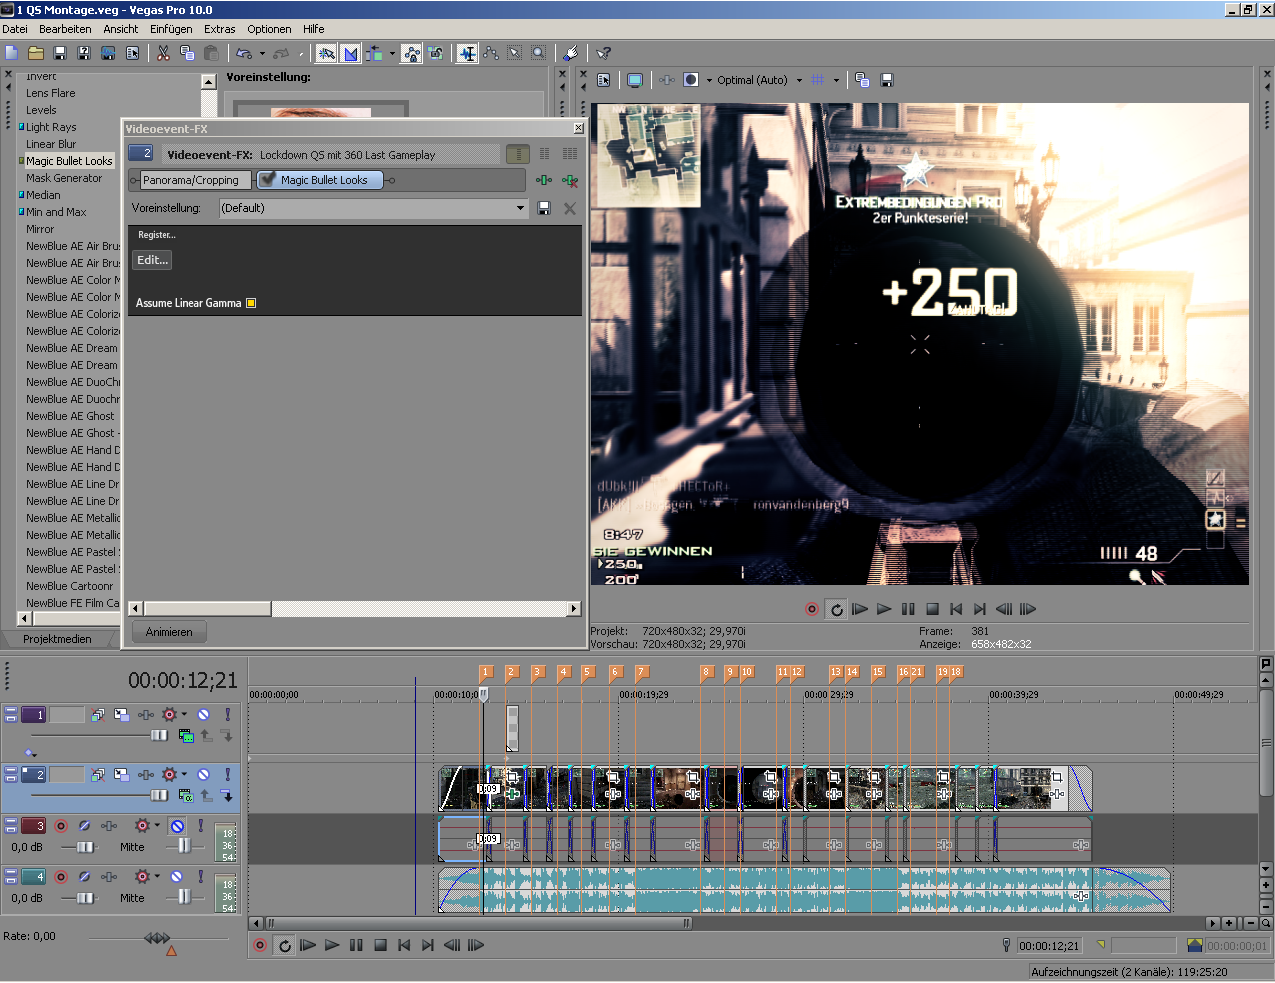
Task: Undo the last action with toolbar arrow
Action: 244,53
